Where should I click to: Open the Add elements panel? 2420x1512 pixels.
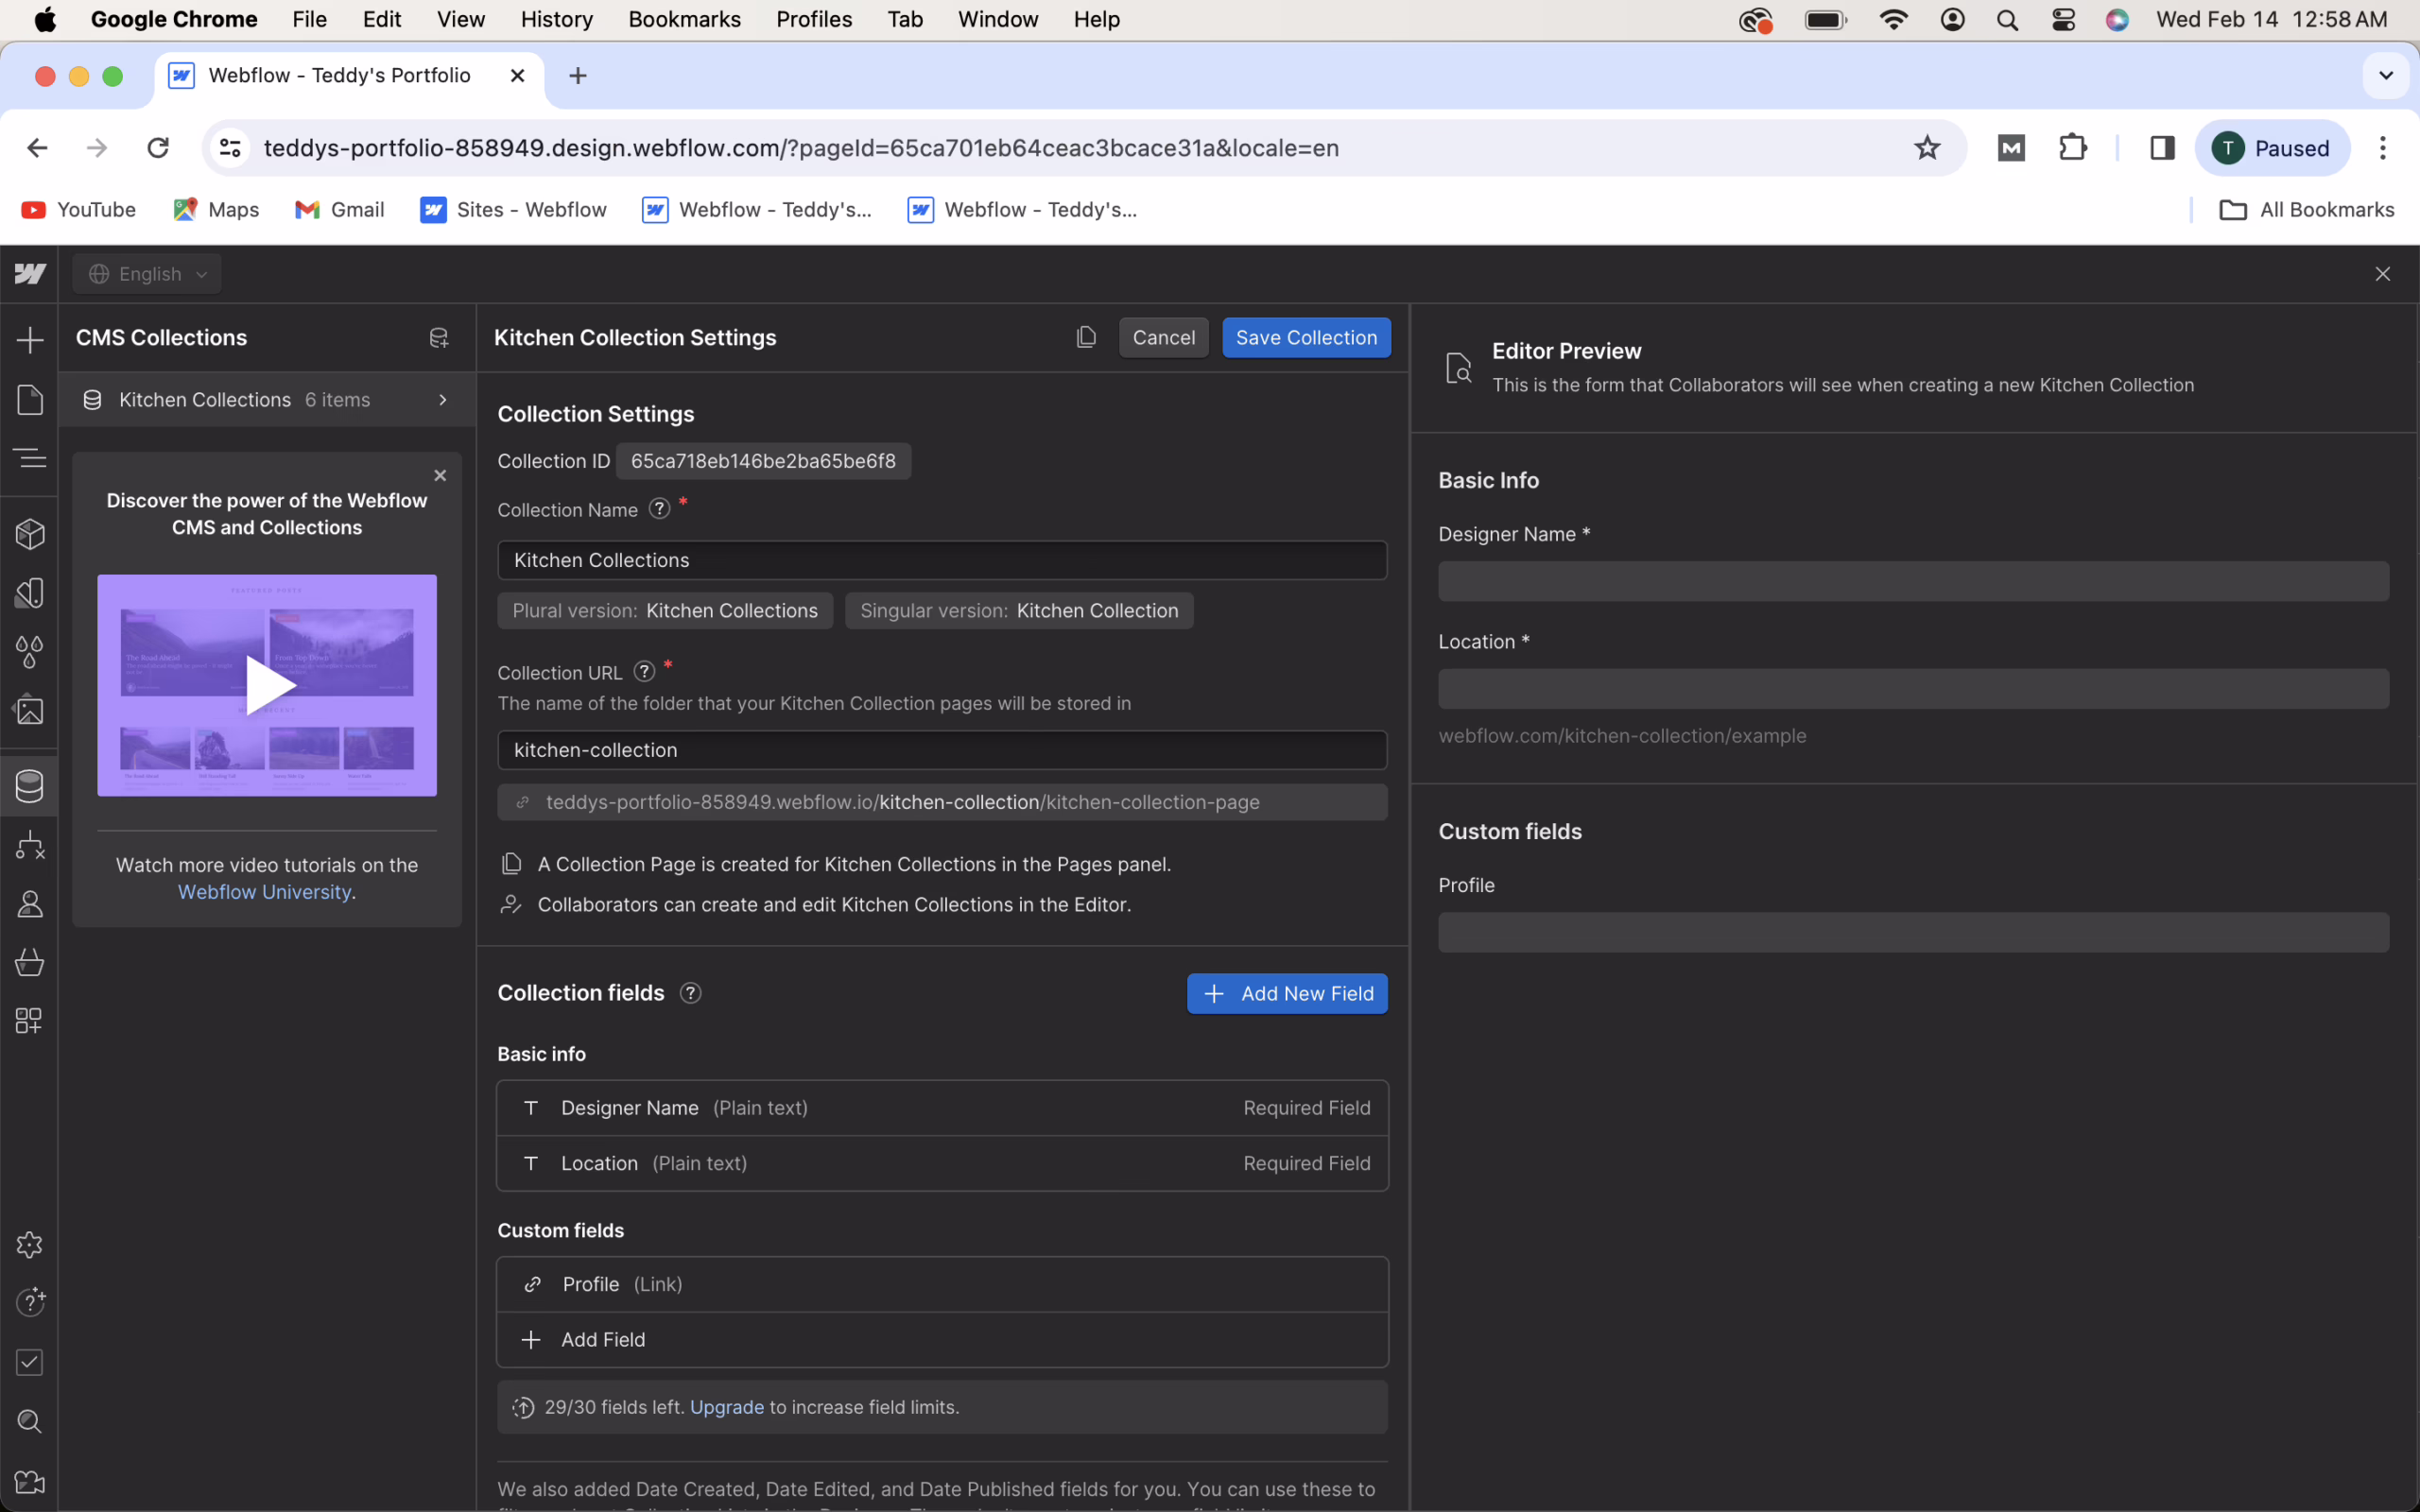pyautogui.click(x=30, y=340)
